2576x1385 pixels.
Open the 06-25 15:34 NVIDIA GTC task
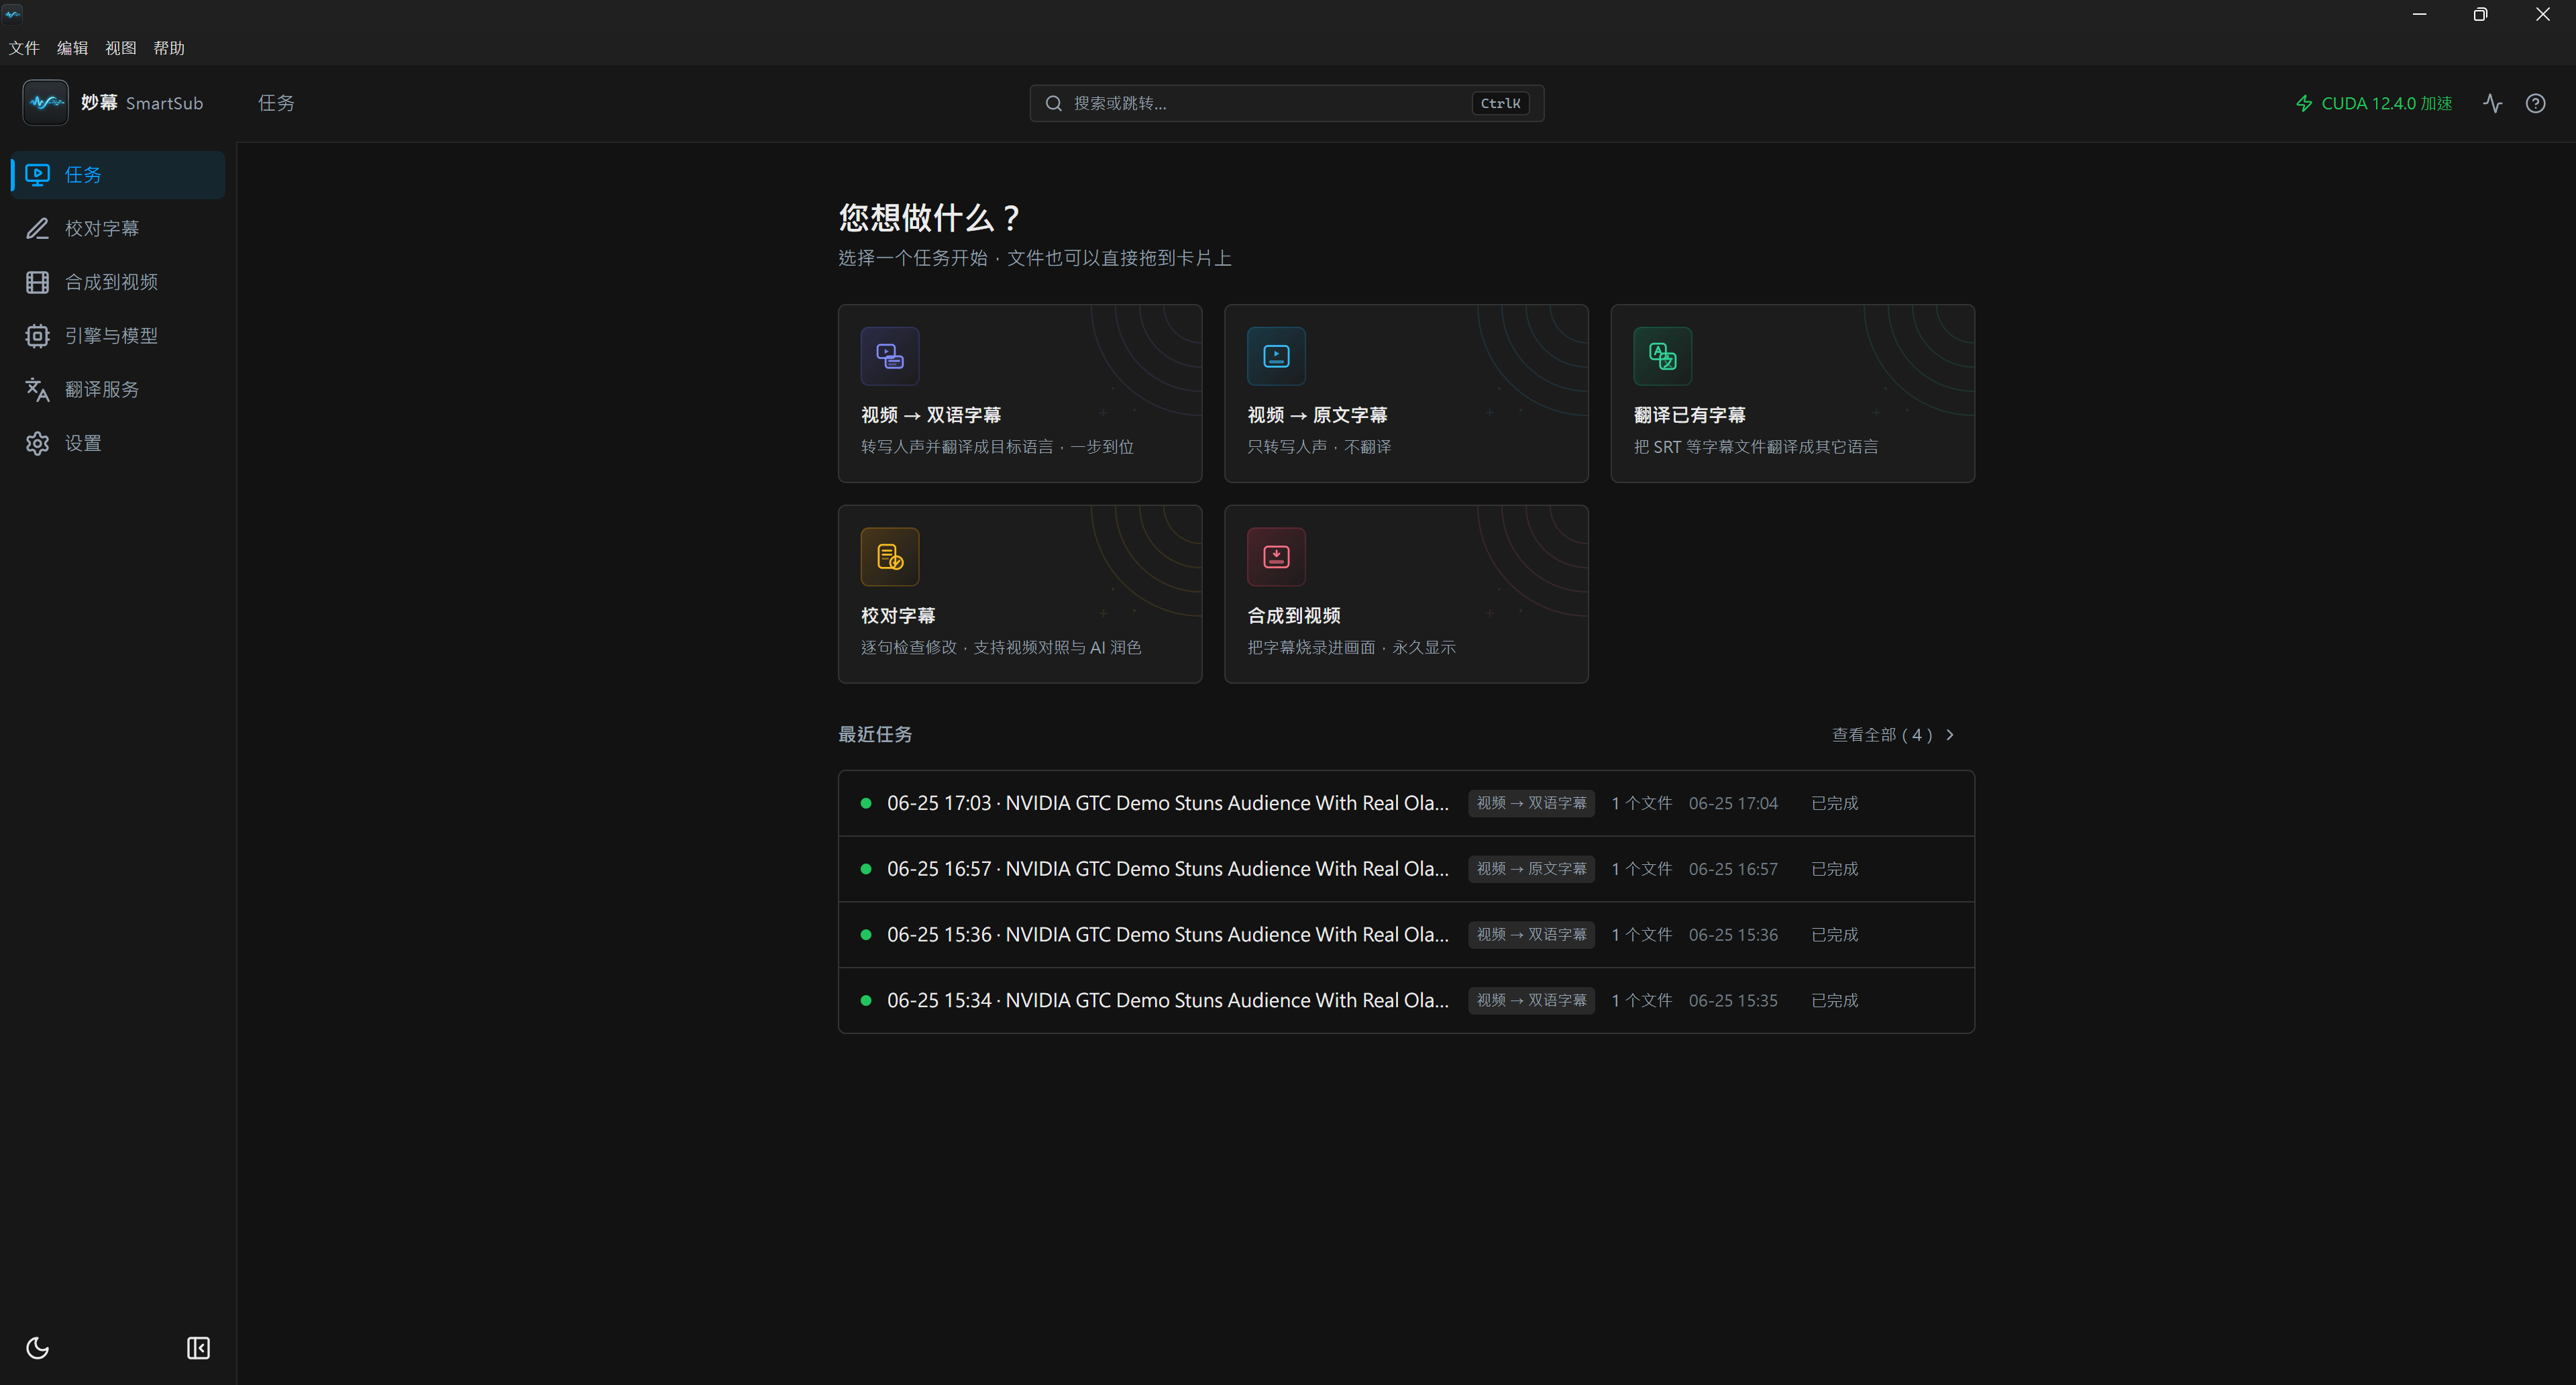1406,1000
